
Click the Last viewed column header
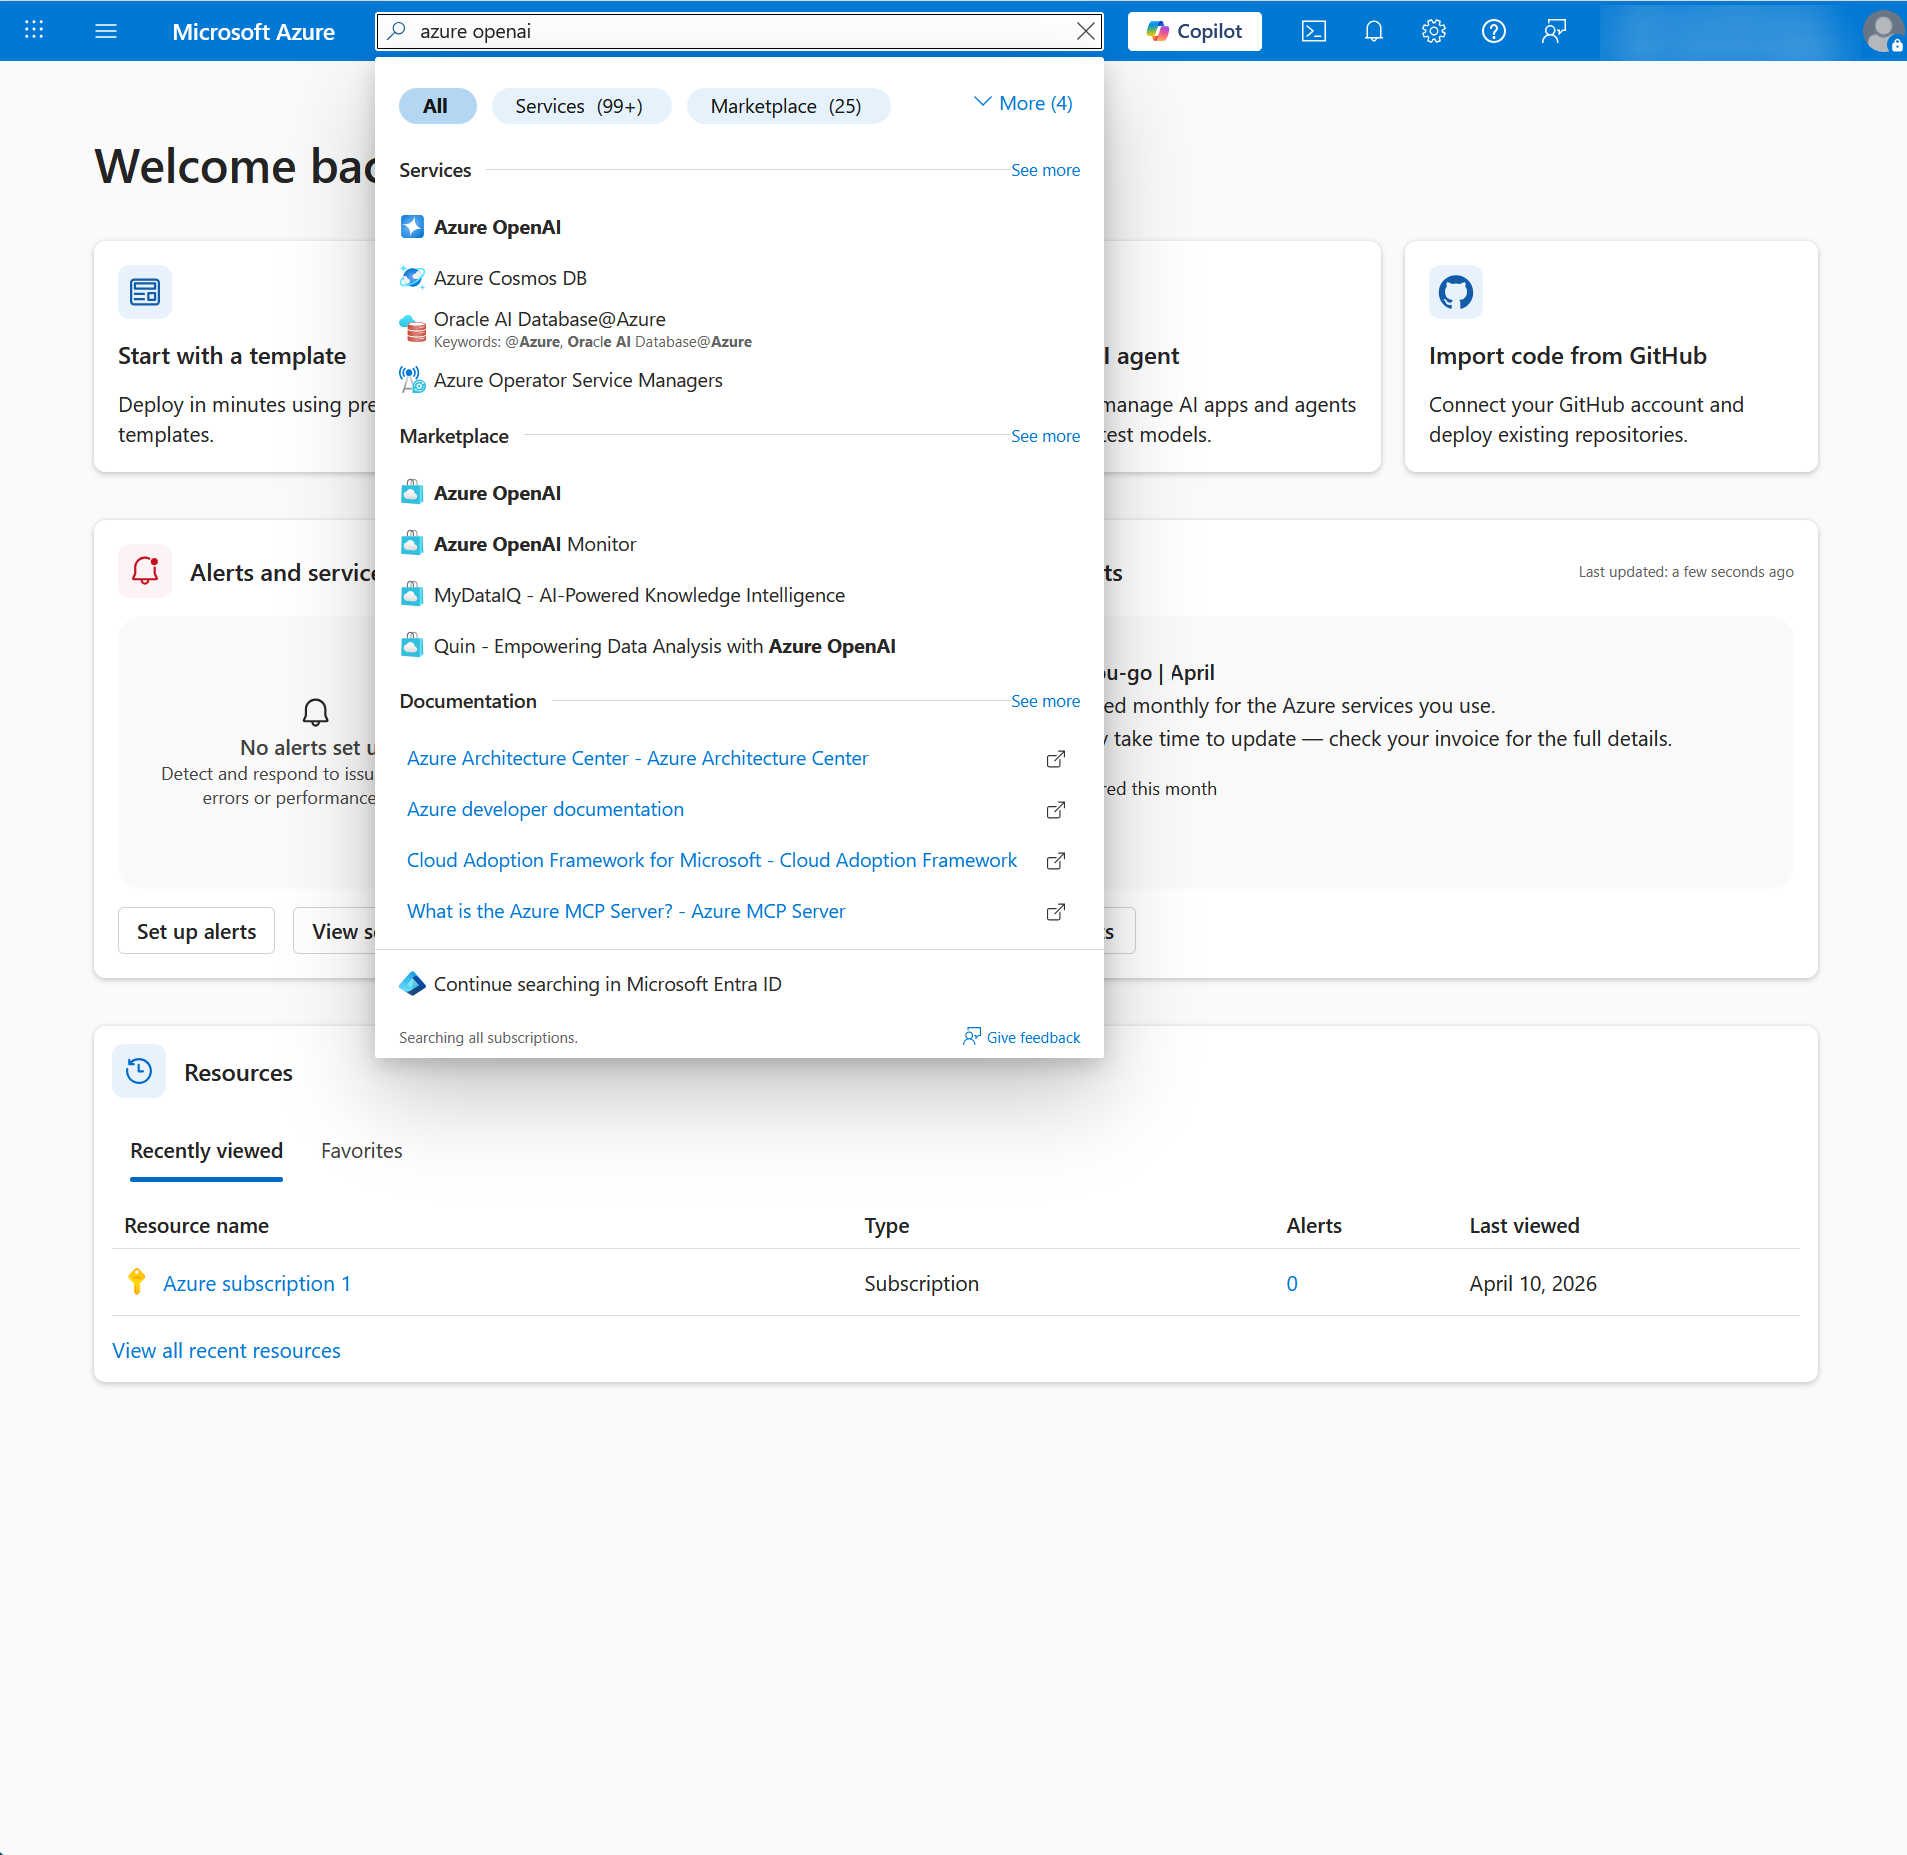click(x=1524, y=1225)
